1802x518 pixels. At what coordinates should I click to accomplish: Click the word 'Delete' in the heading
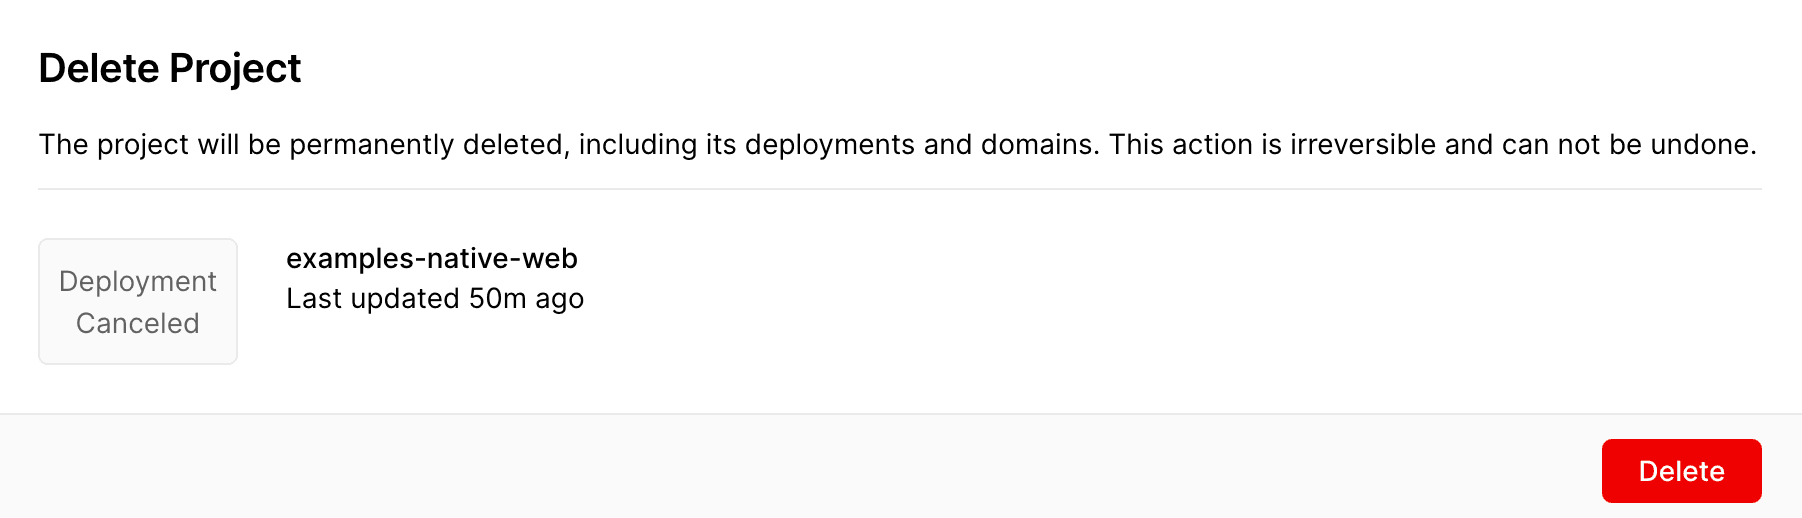pyautogui.click(x=99, y=68)
